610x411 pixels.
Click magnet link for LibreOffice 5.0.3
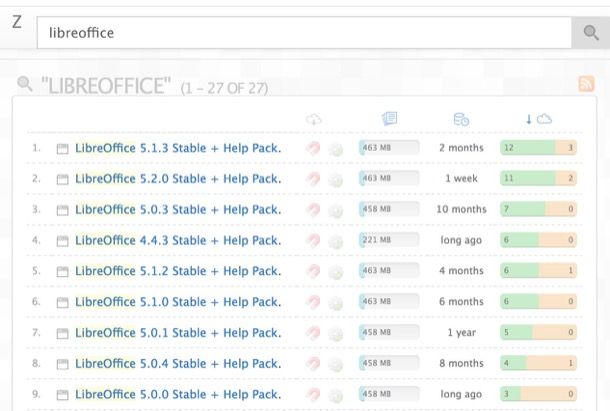[x=313, y=209]
